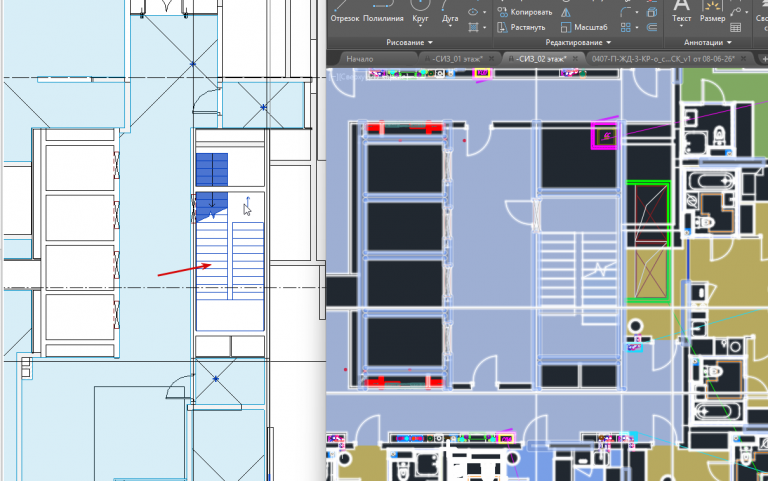Expand the Рисование panel
768x481 pixels.
409,43
